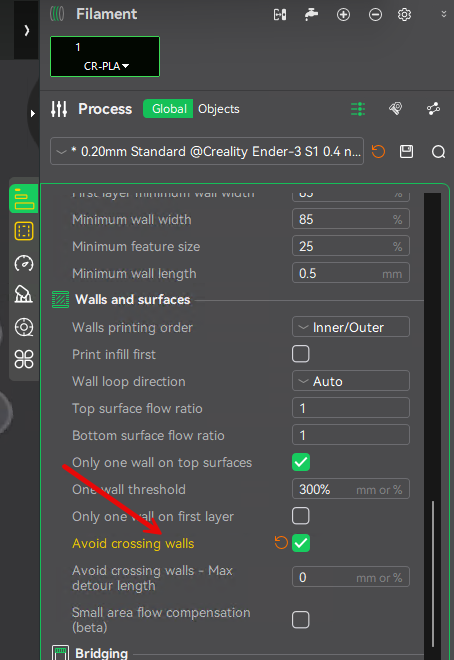Revert the Avoid crossing walls setting

[x=281, y=543]
